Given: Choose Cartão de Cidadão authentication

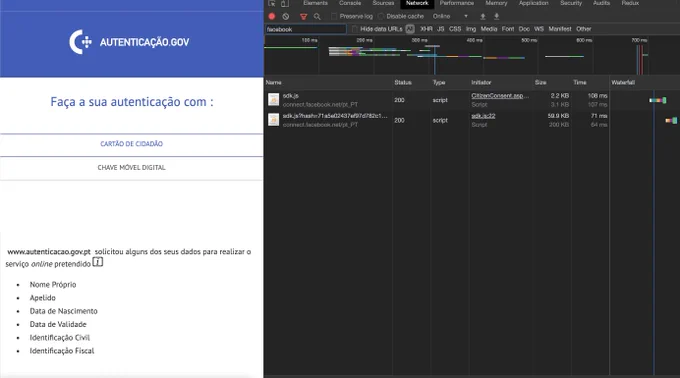Looking at the screenshot, I should (x=131, y=144).
